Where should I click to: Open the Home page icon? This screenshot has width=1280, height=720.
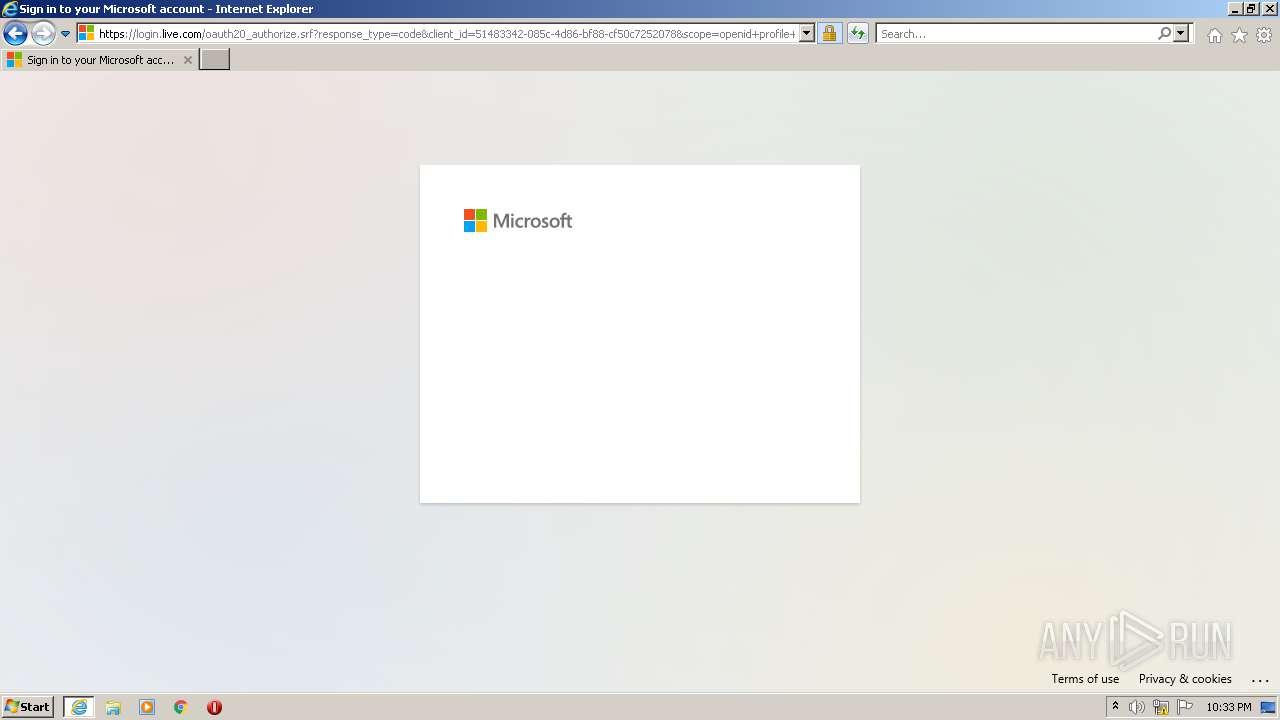(x=1214, y=35)
